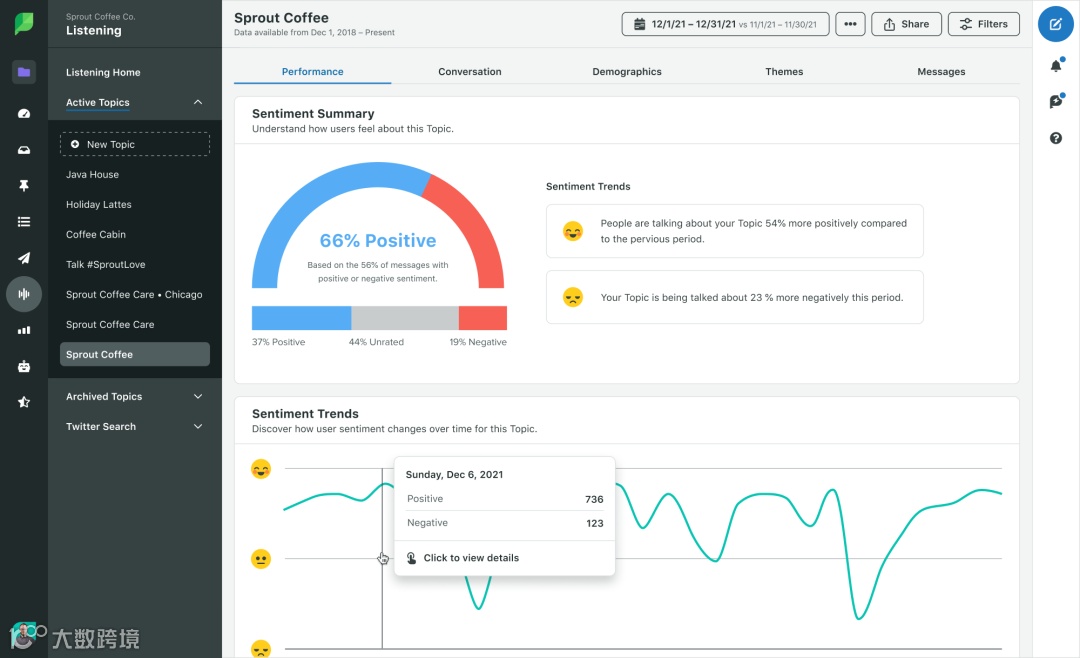Viewport: 1080px width, 658px height.
Task: Click the plus icon beside New Topic
Action: coord(74,144)
